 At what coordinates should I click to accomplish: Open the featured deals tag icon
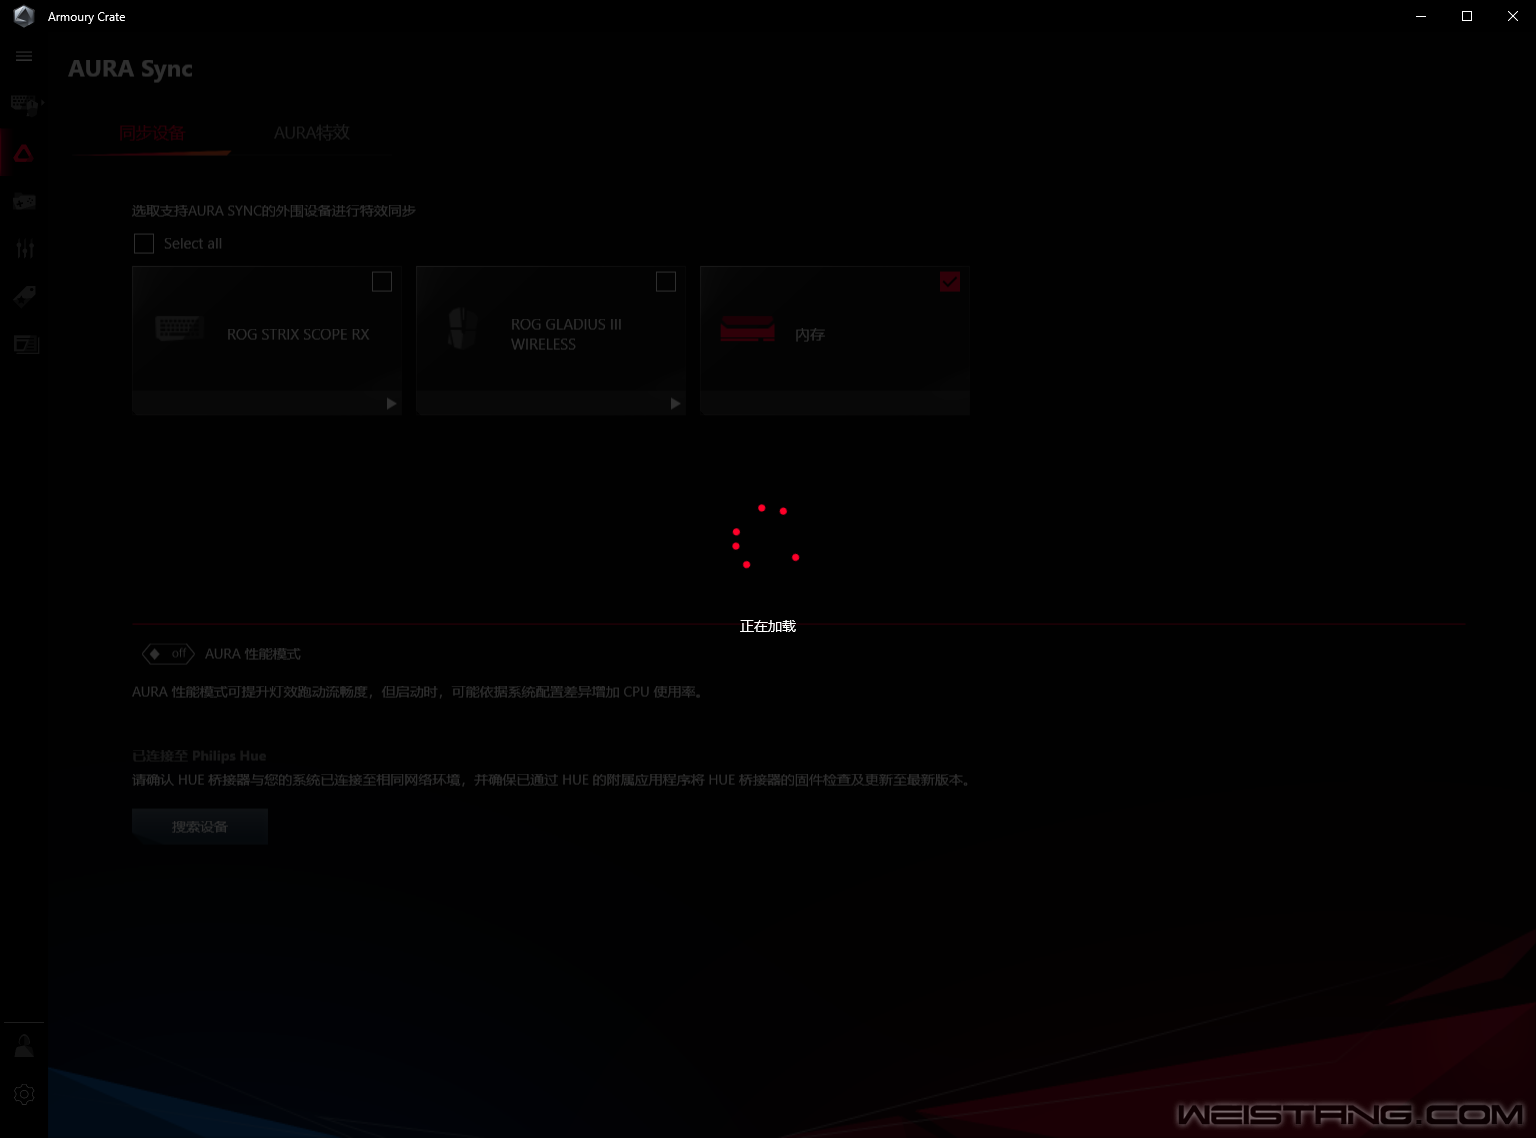pos(25,296)
